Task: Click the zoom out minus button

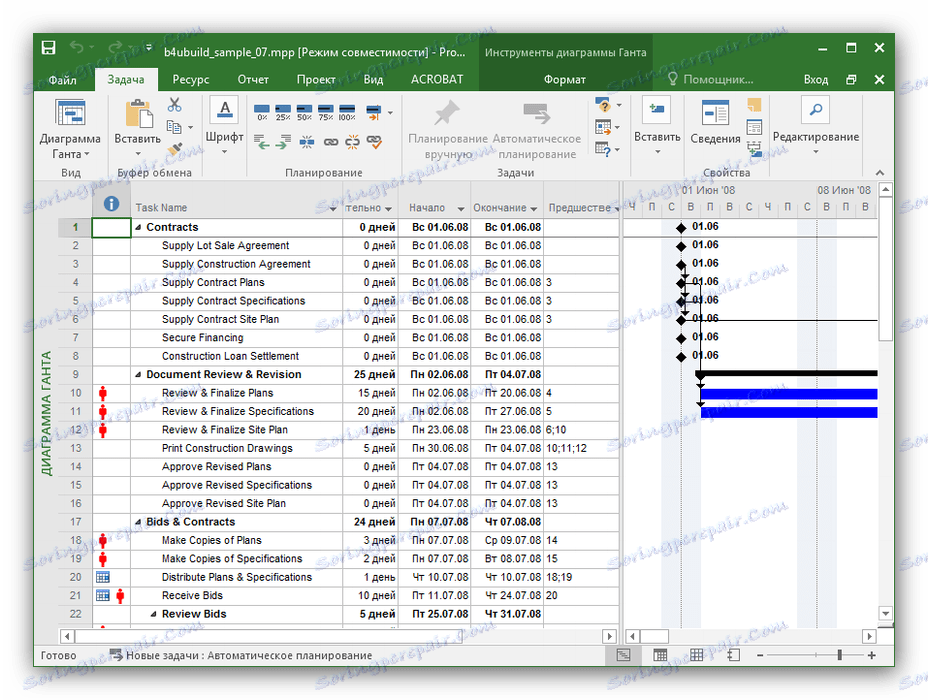Action: [760, 655]
